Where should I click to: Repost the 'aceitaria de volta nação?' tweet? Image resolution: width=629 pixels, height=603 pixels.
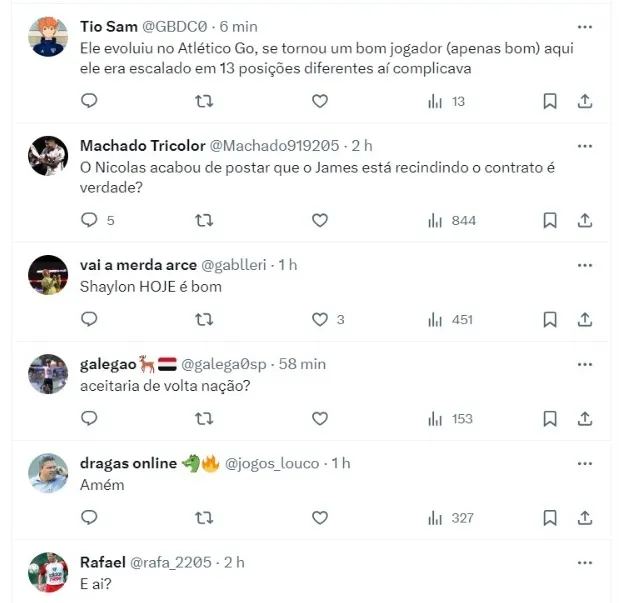tap(204, 418)
